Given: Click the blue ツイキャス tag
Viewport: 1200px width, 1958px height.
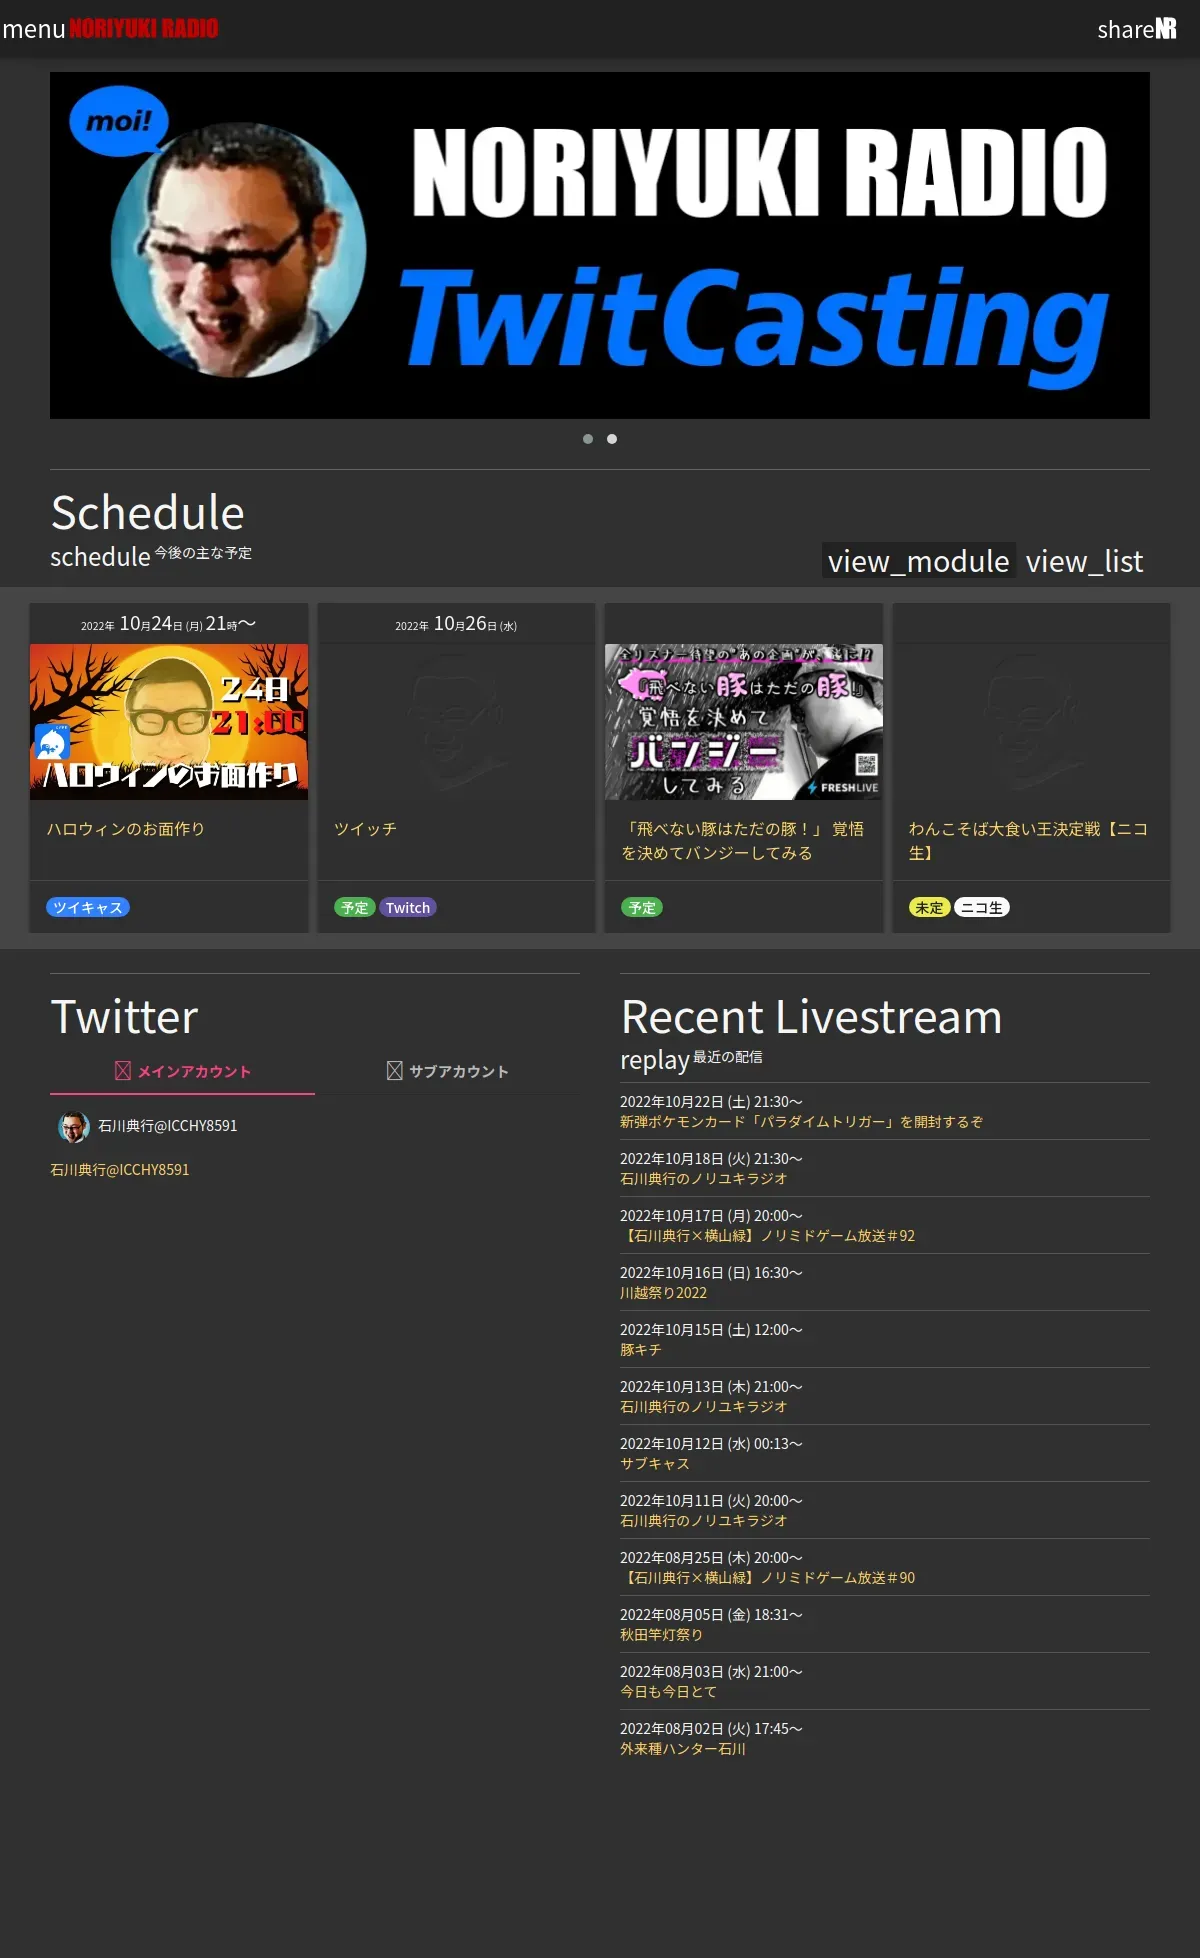Looking at the screenshot, I should [88, 907].
